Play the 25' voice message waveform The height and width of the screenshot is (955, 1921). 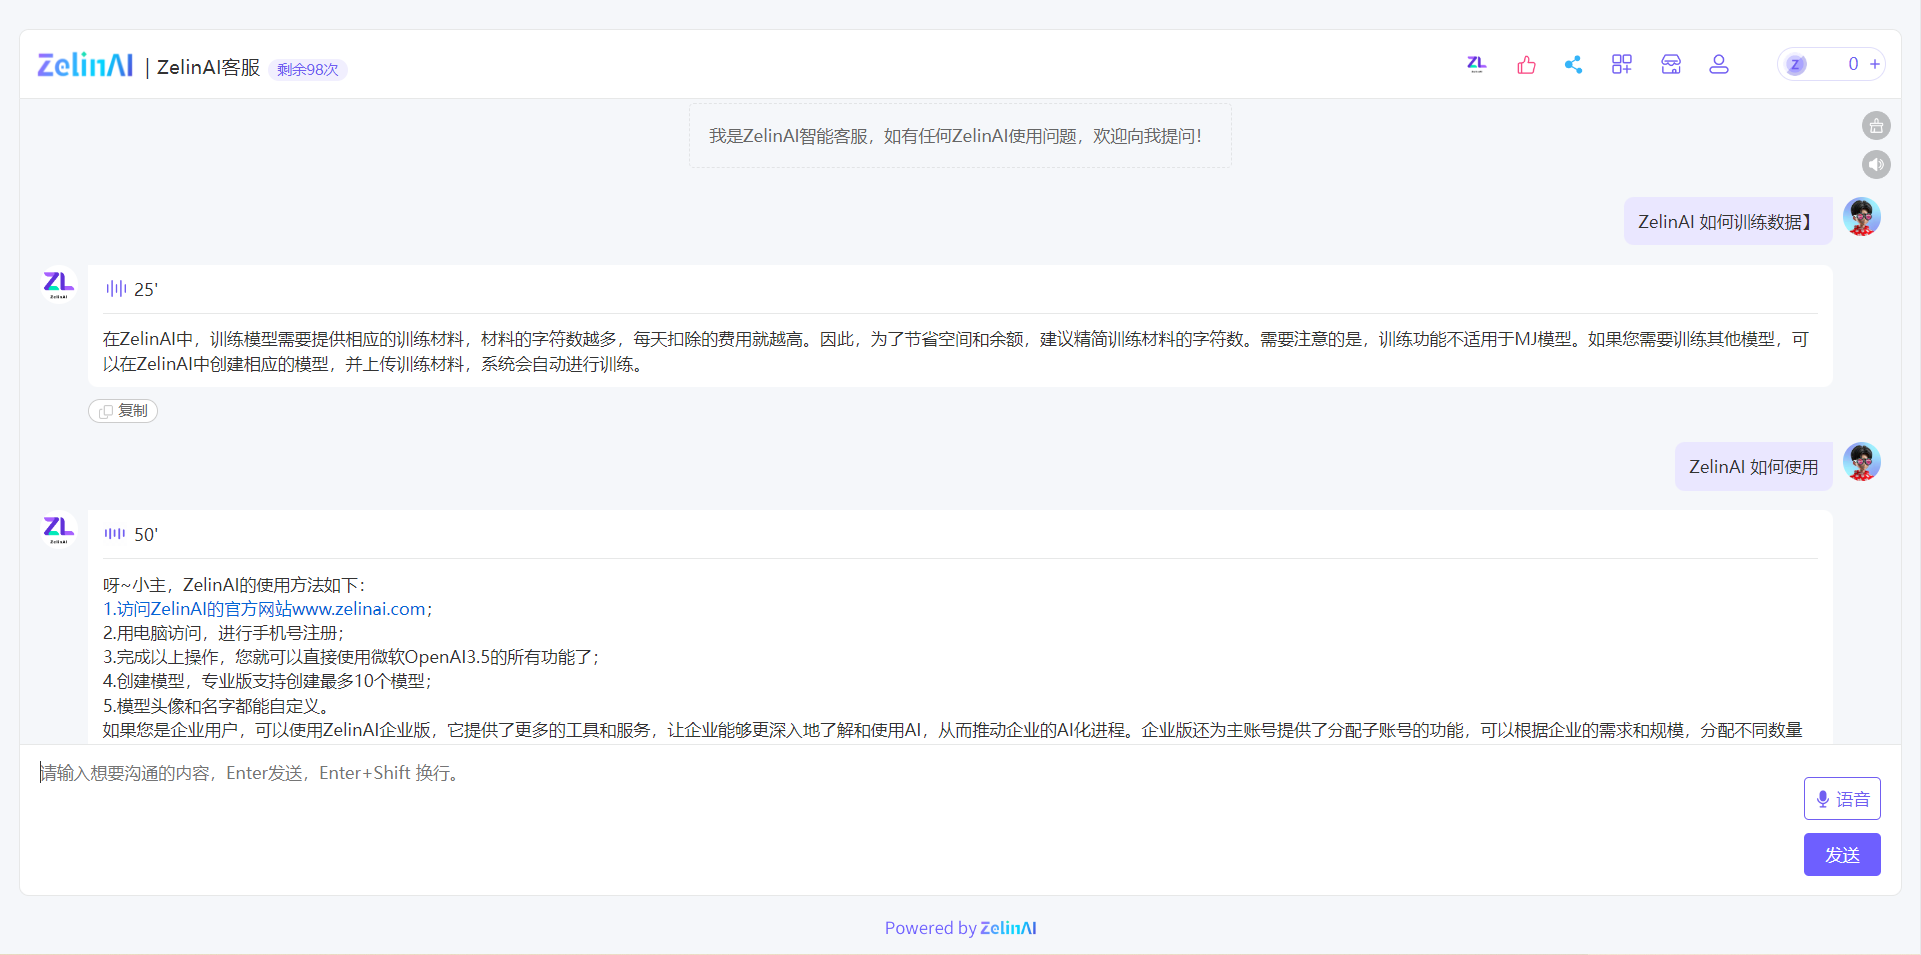coord(116,289)
